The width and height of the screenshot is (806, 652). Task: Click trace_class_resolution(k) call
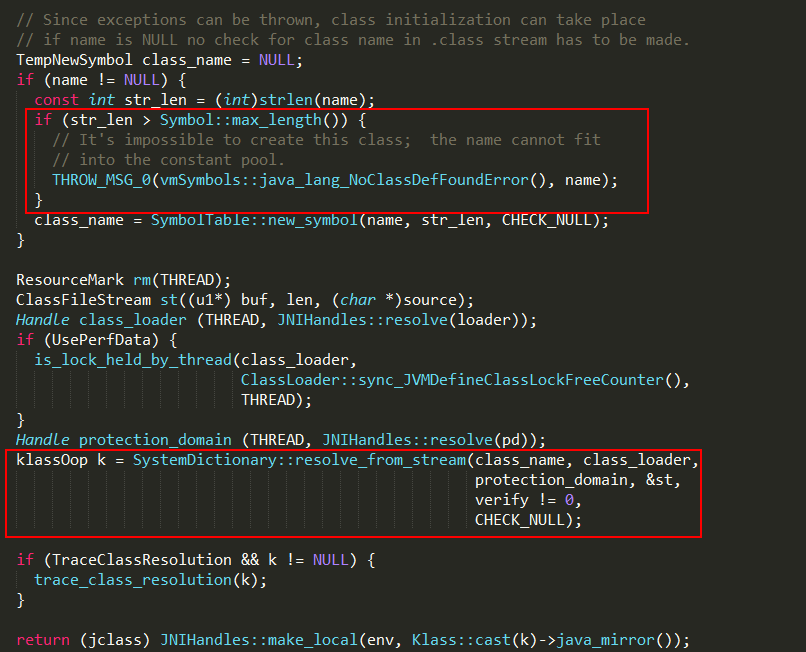[150, 580]
